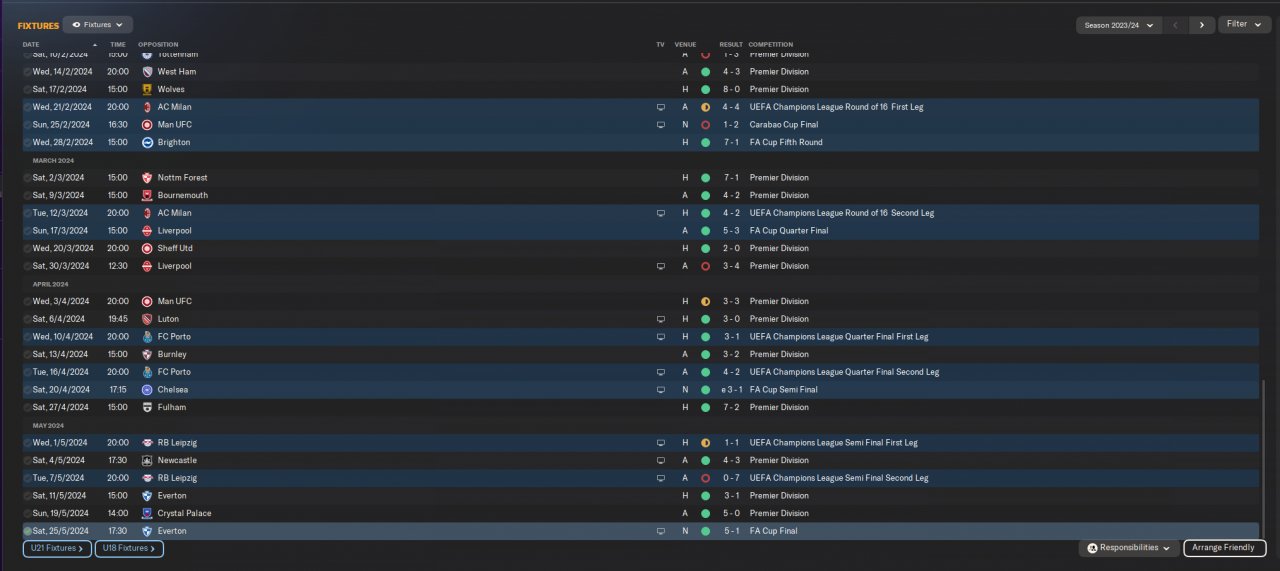Toggle the selection circle on Sat, 13/4/2024 Burnley row
This screenshot has width=1280, height=571.
[x=27, y=355]
